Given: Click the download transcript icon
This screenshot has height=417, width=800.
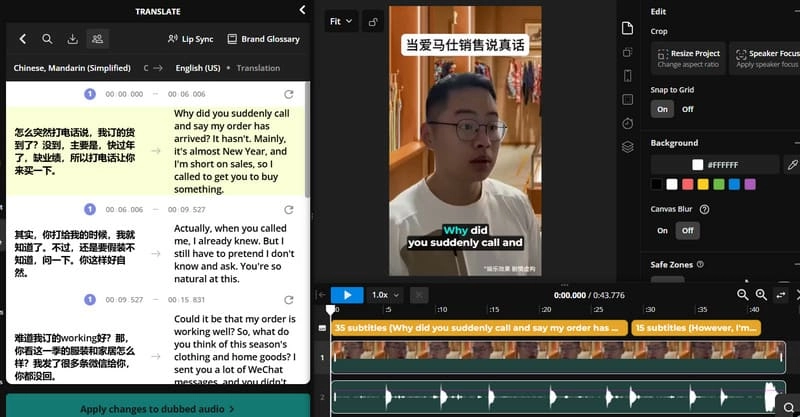Looking at the screenshot, I should tap(72, 39).
